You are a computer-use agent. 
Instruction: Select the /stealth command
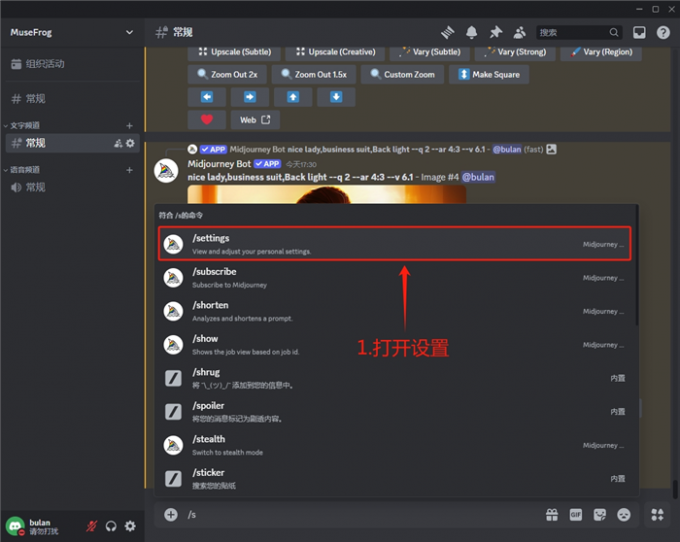(395, 445)
